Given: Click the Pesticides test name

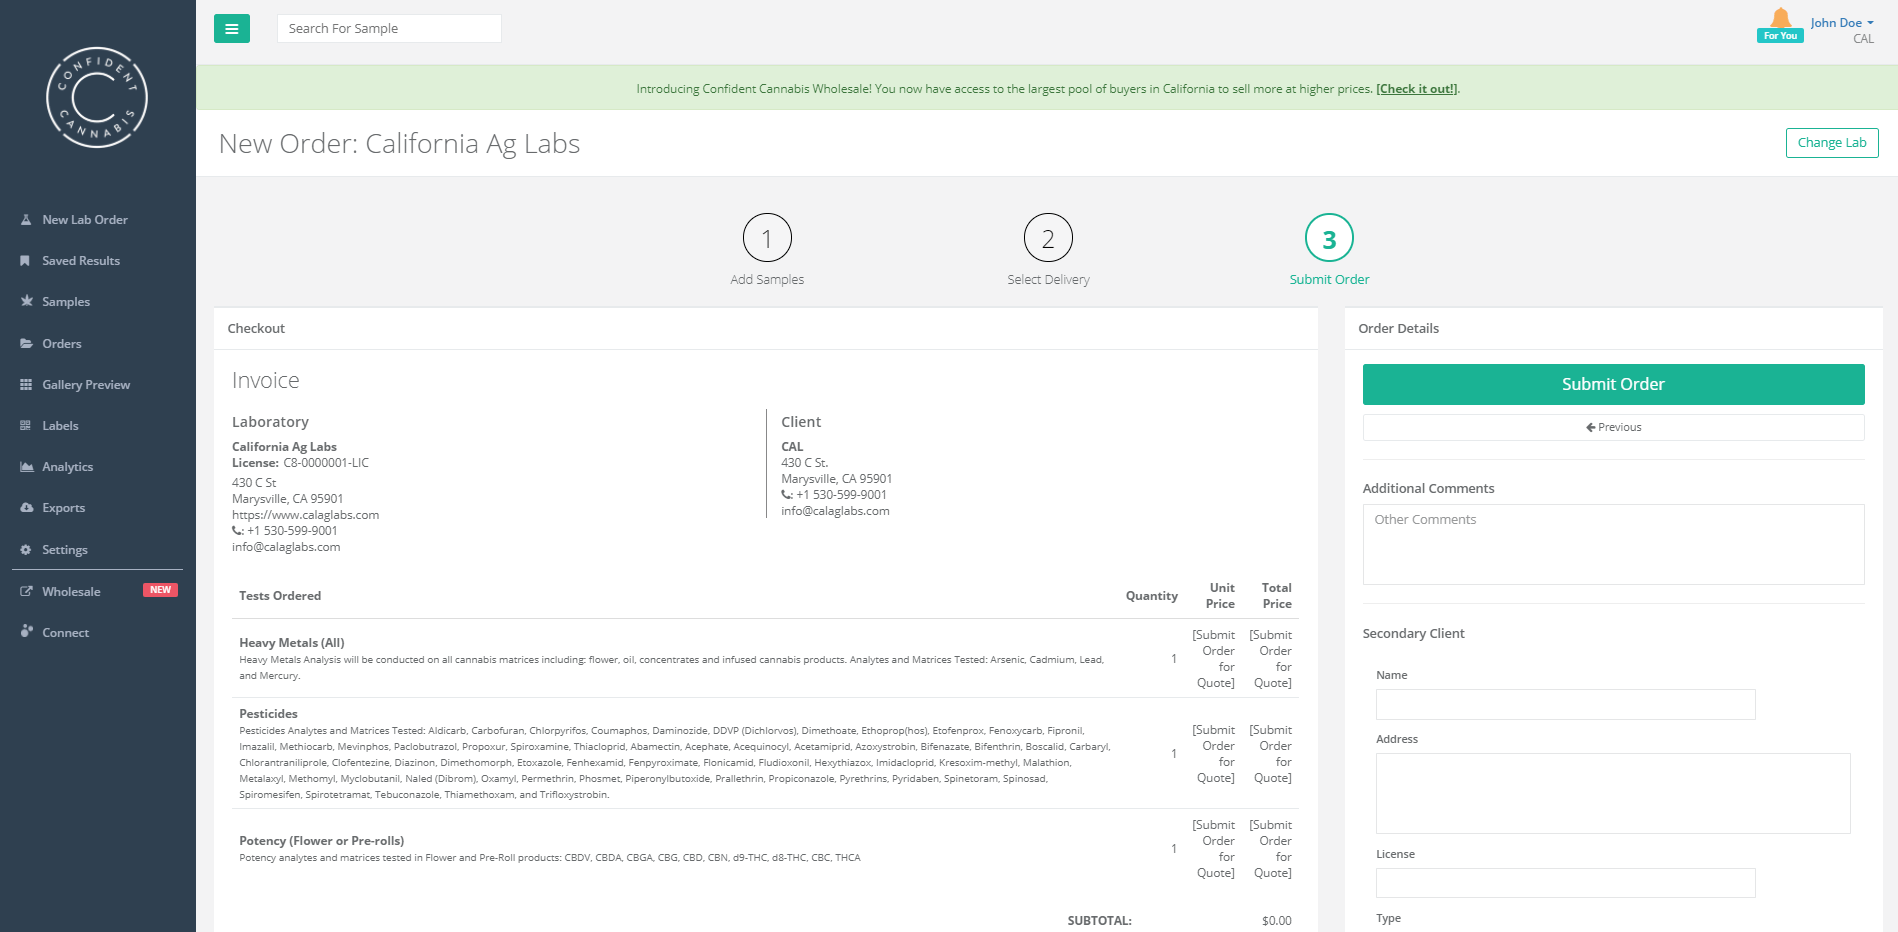Looking at the screenshot, I should (268, 714).
